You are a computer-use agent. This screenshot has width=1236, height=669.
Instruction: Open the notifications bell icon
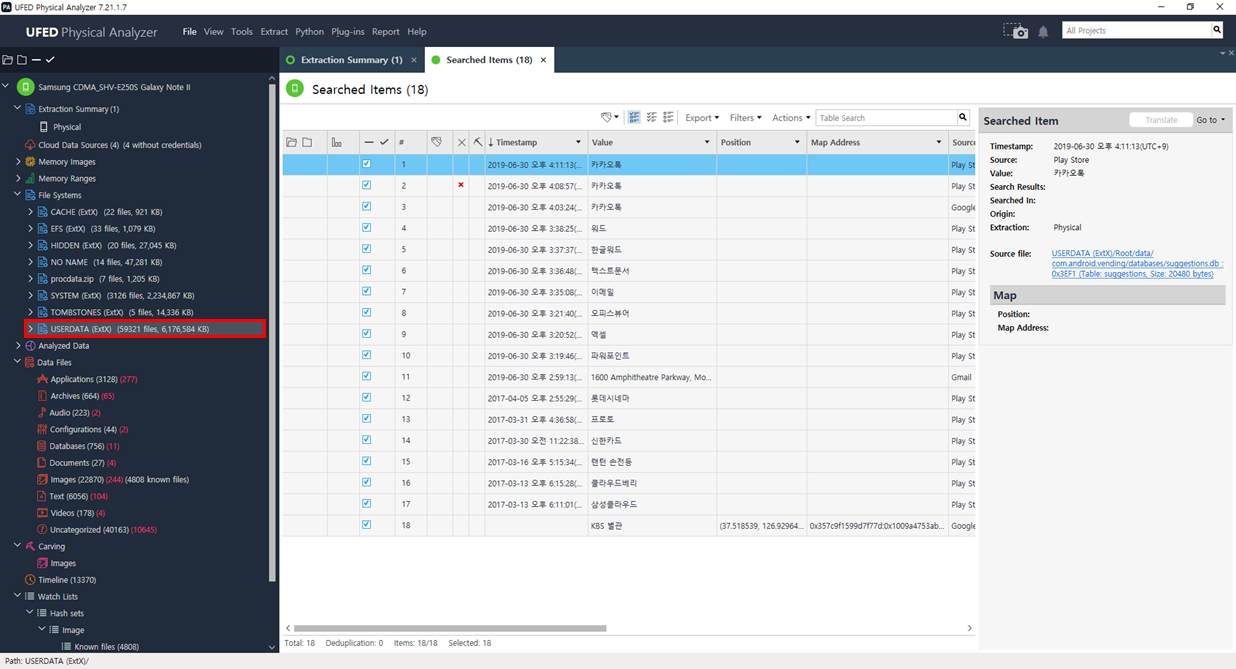[x=1043, y=31]
